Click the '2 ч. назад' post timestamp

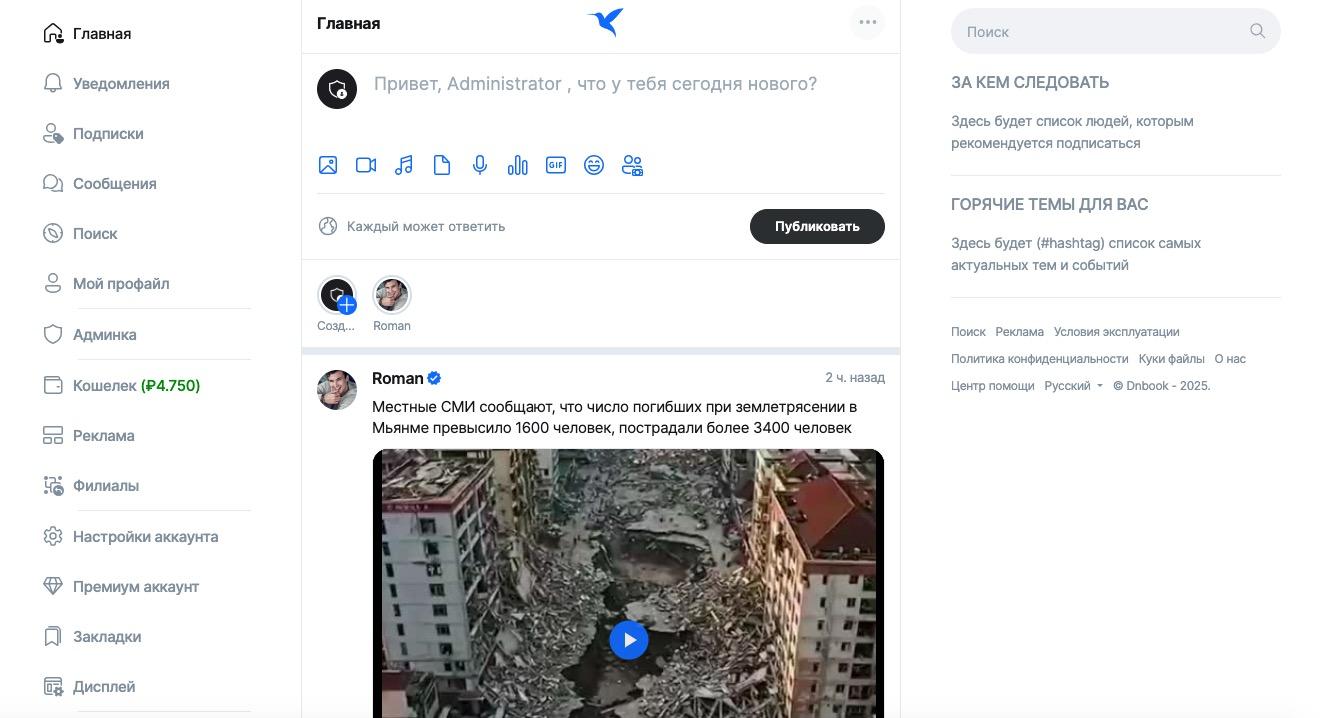[855, 377]
